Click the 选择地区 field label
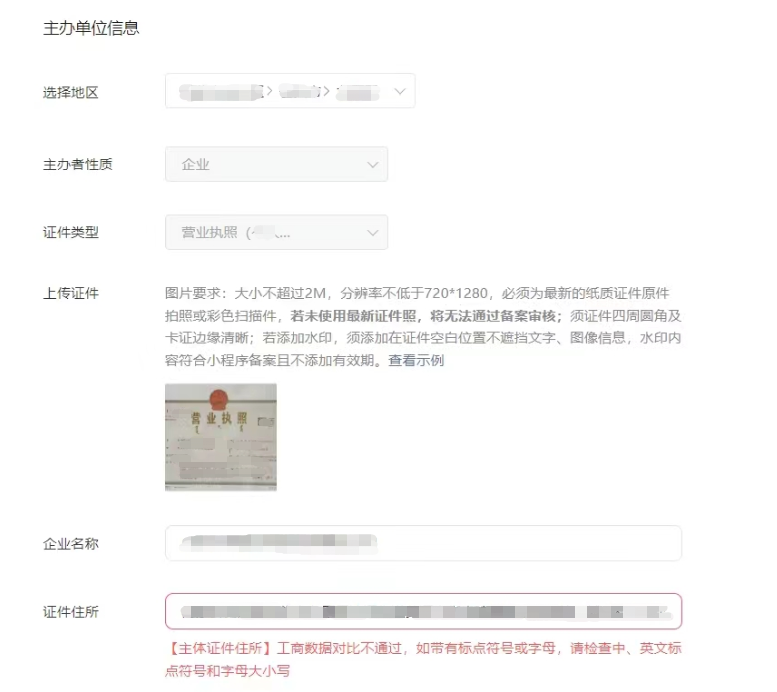 [70, 92]
